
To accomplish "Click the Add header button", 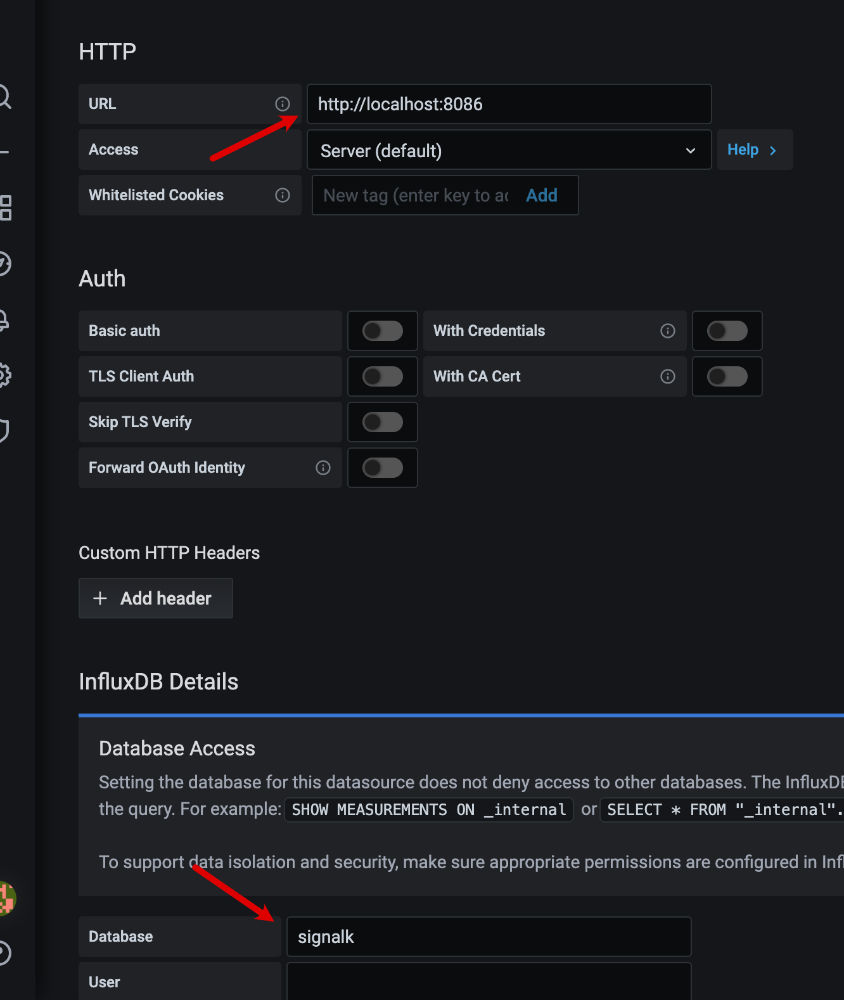I will [x=155, y=598].
